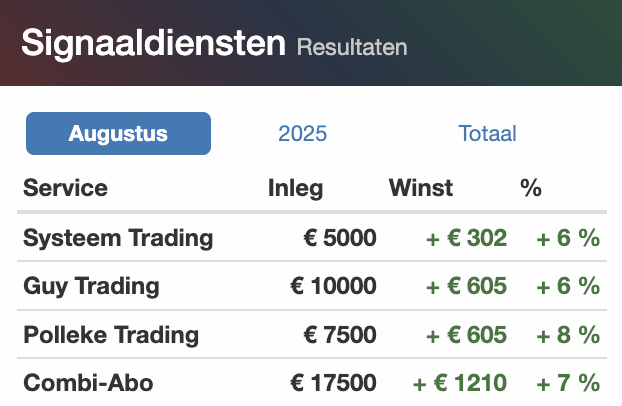Open the Totaal tab
Screen dimensions: 622x406
488,133
